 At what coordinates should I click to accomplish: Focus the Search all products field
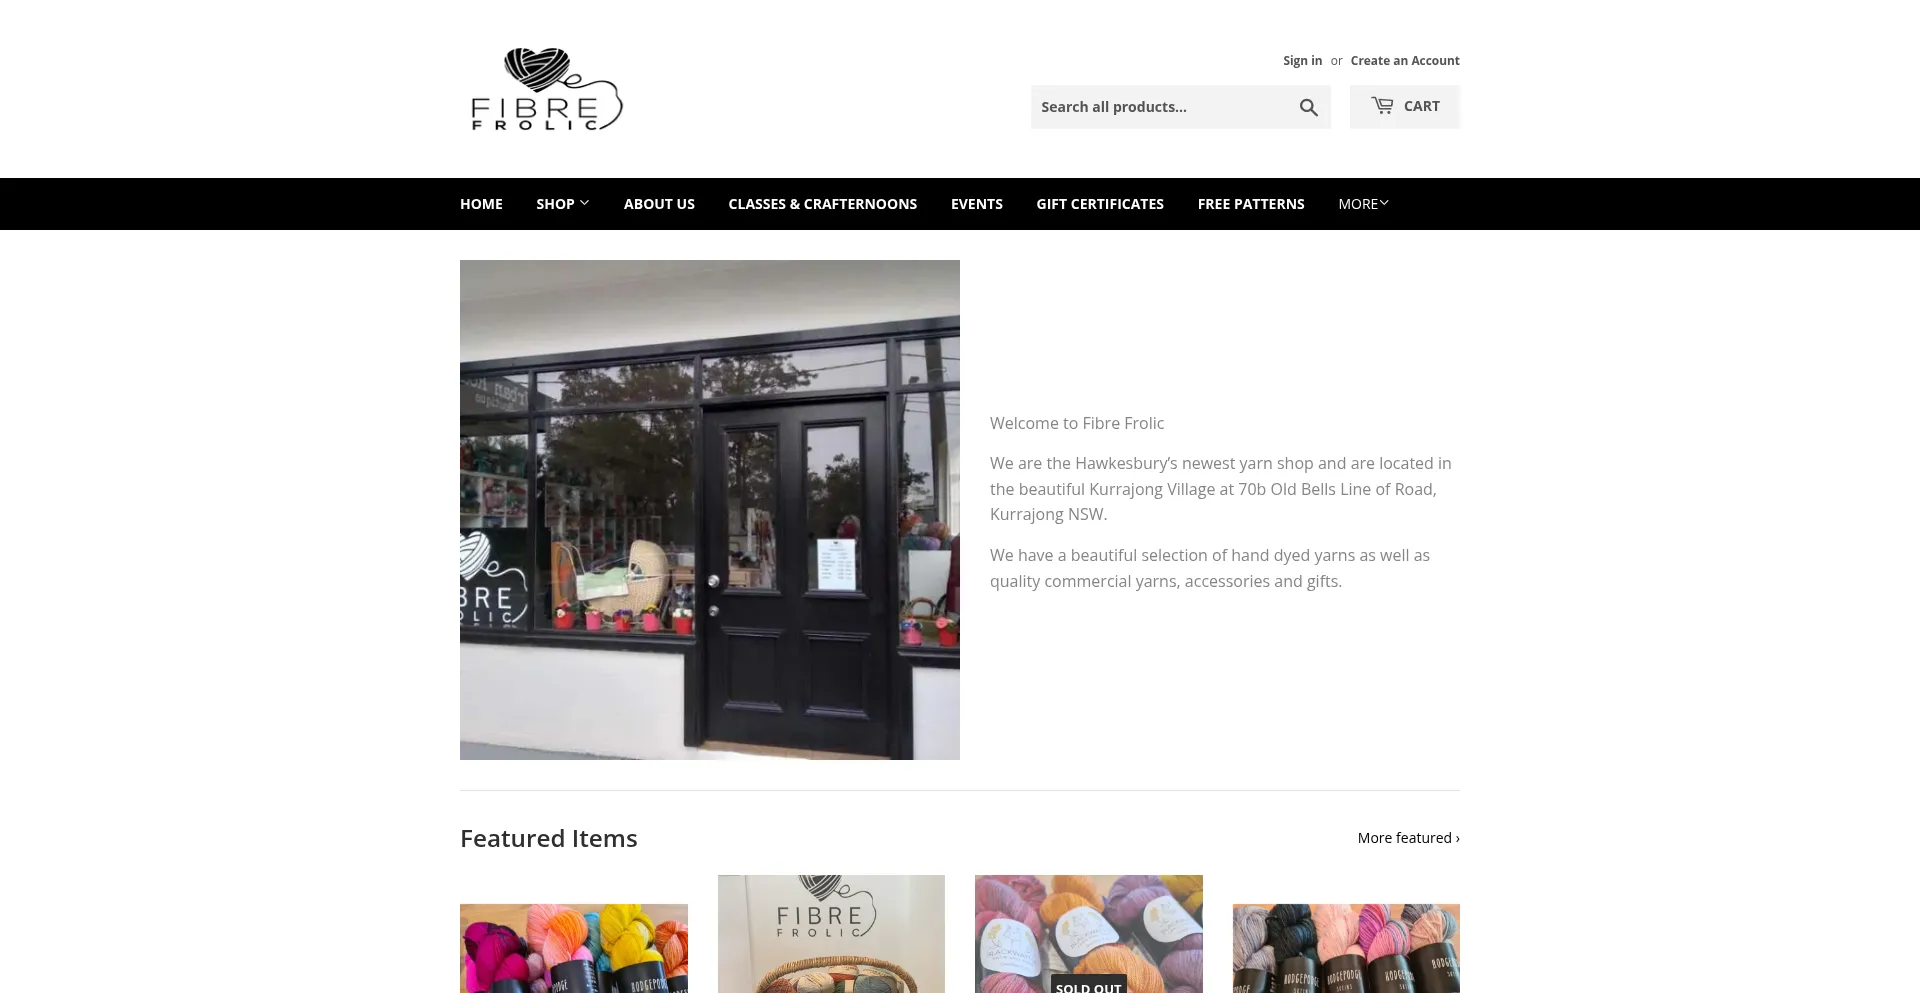tap(1163, 107)
